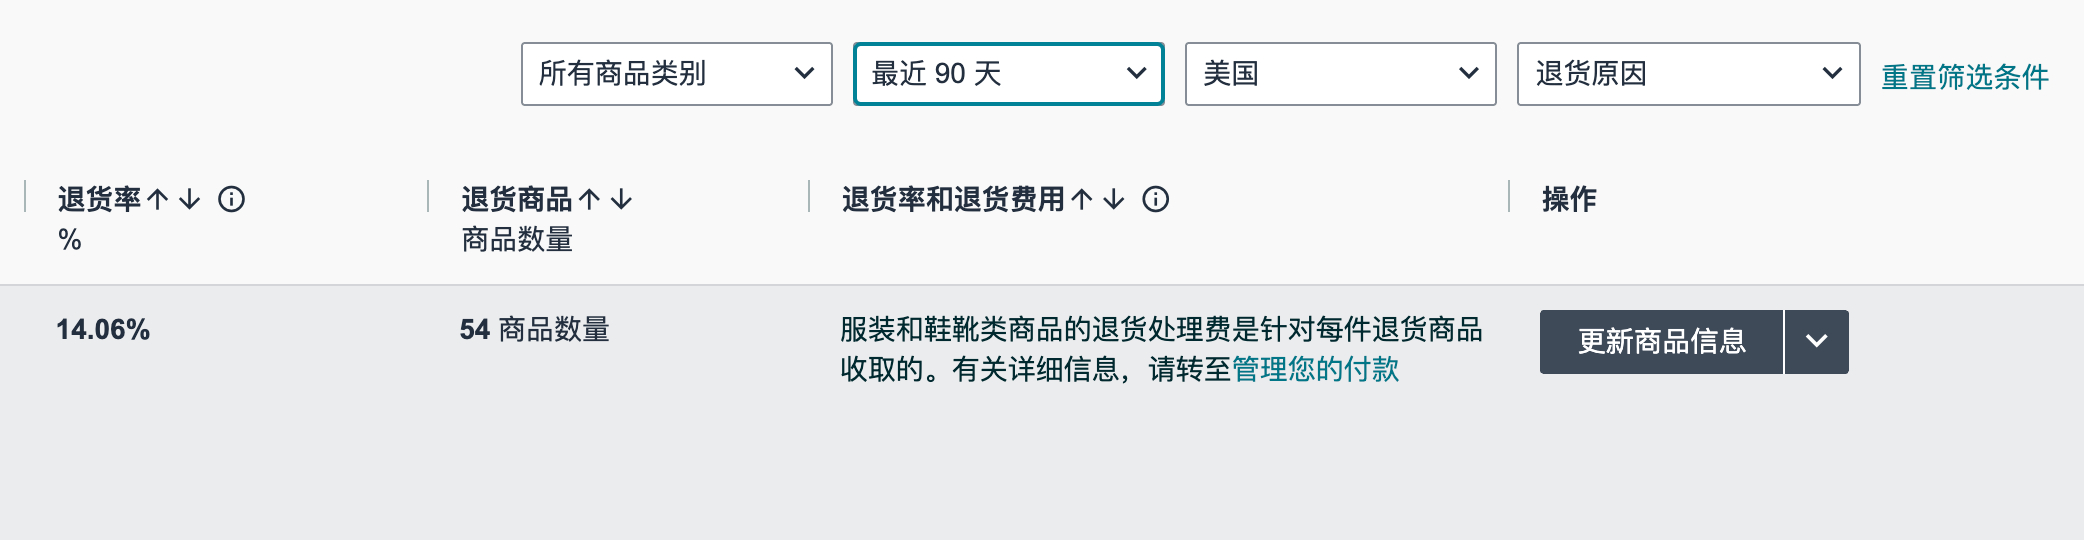Sort 退货率和退货费用 descending with down arrow
Image resolution: width=2084 pixels, height=540 pixels.
tap(1114, 200)
